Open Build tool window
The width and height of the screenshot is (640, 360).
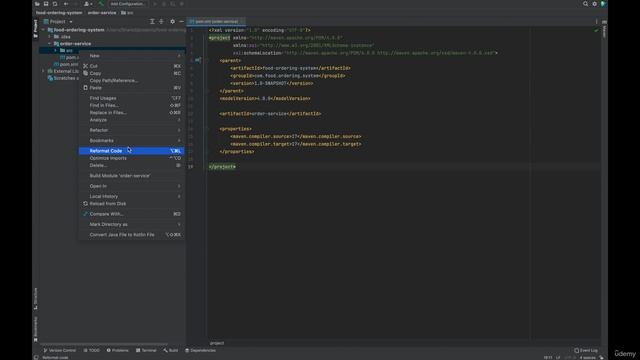click(171, 350)
